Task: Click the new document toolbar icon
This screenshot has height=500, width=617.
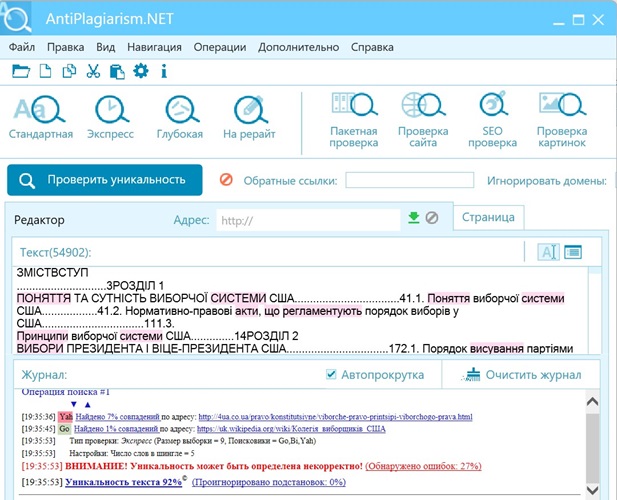Action: click(45, 71)
